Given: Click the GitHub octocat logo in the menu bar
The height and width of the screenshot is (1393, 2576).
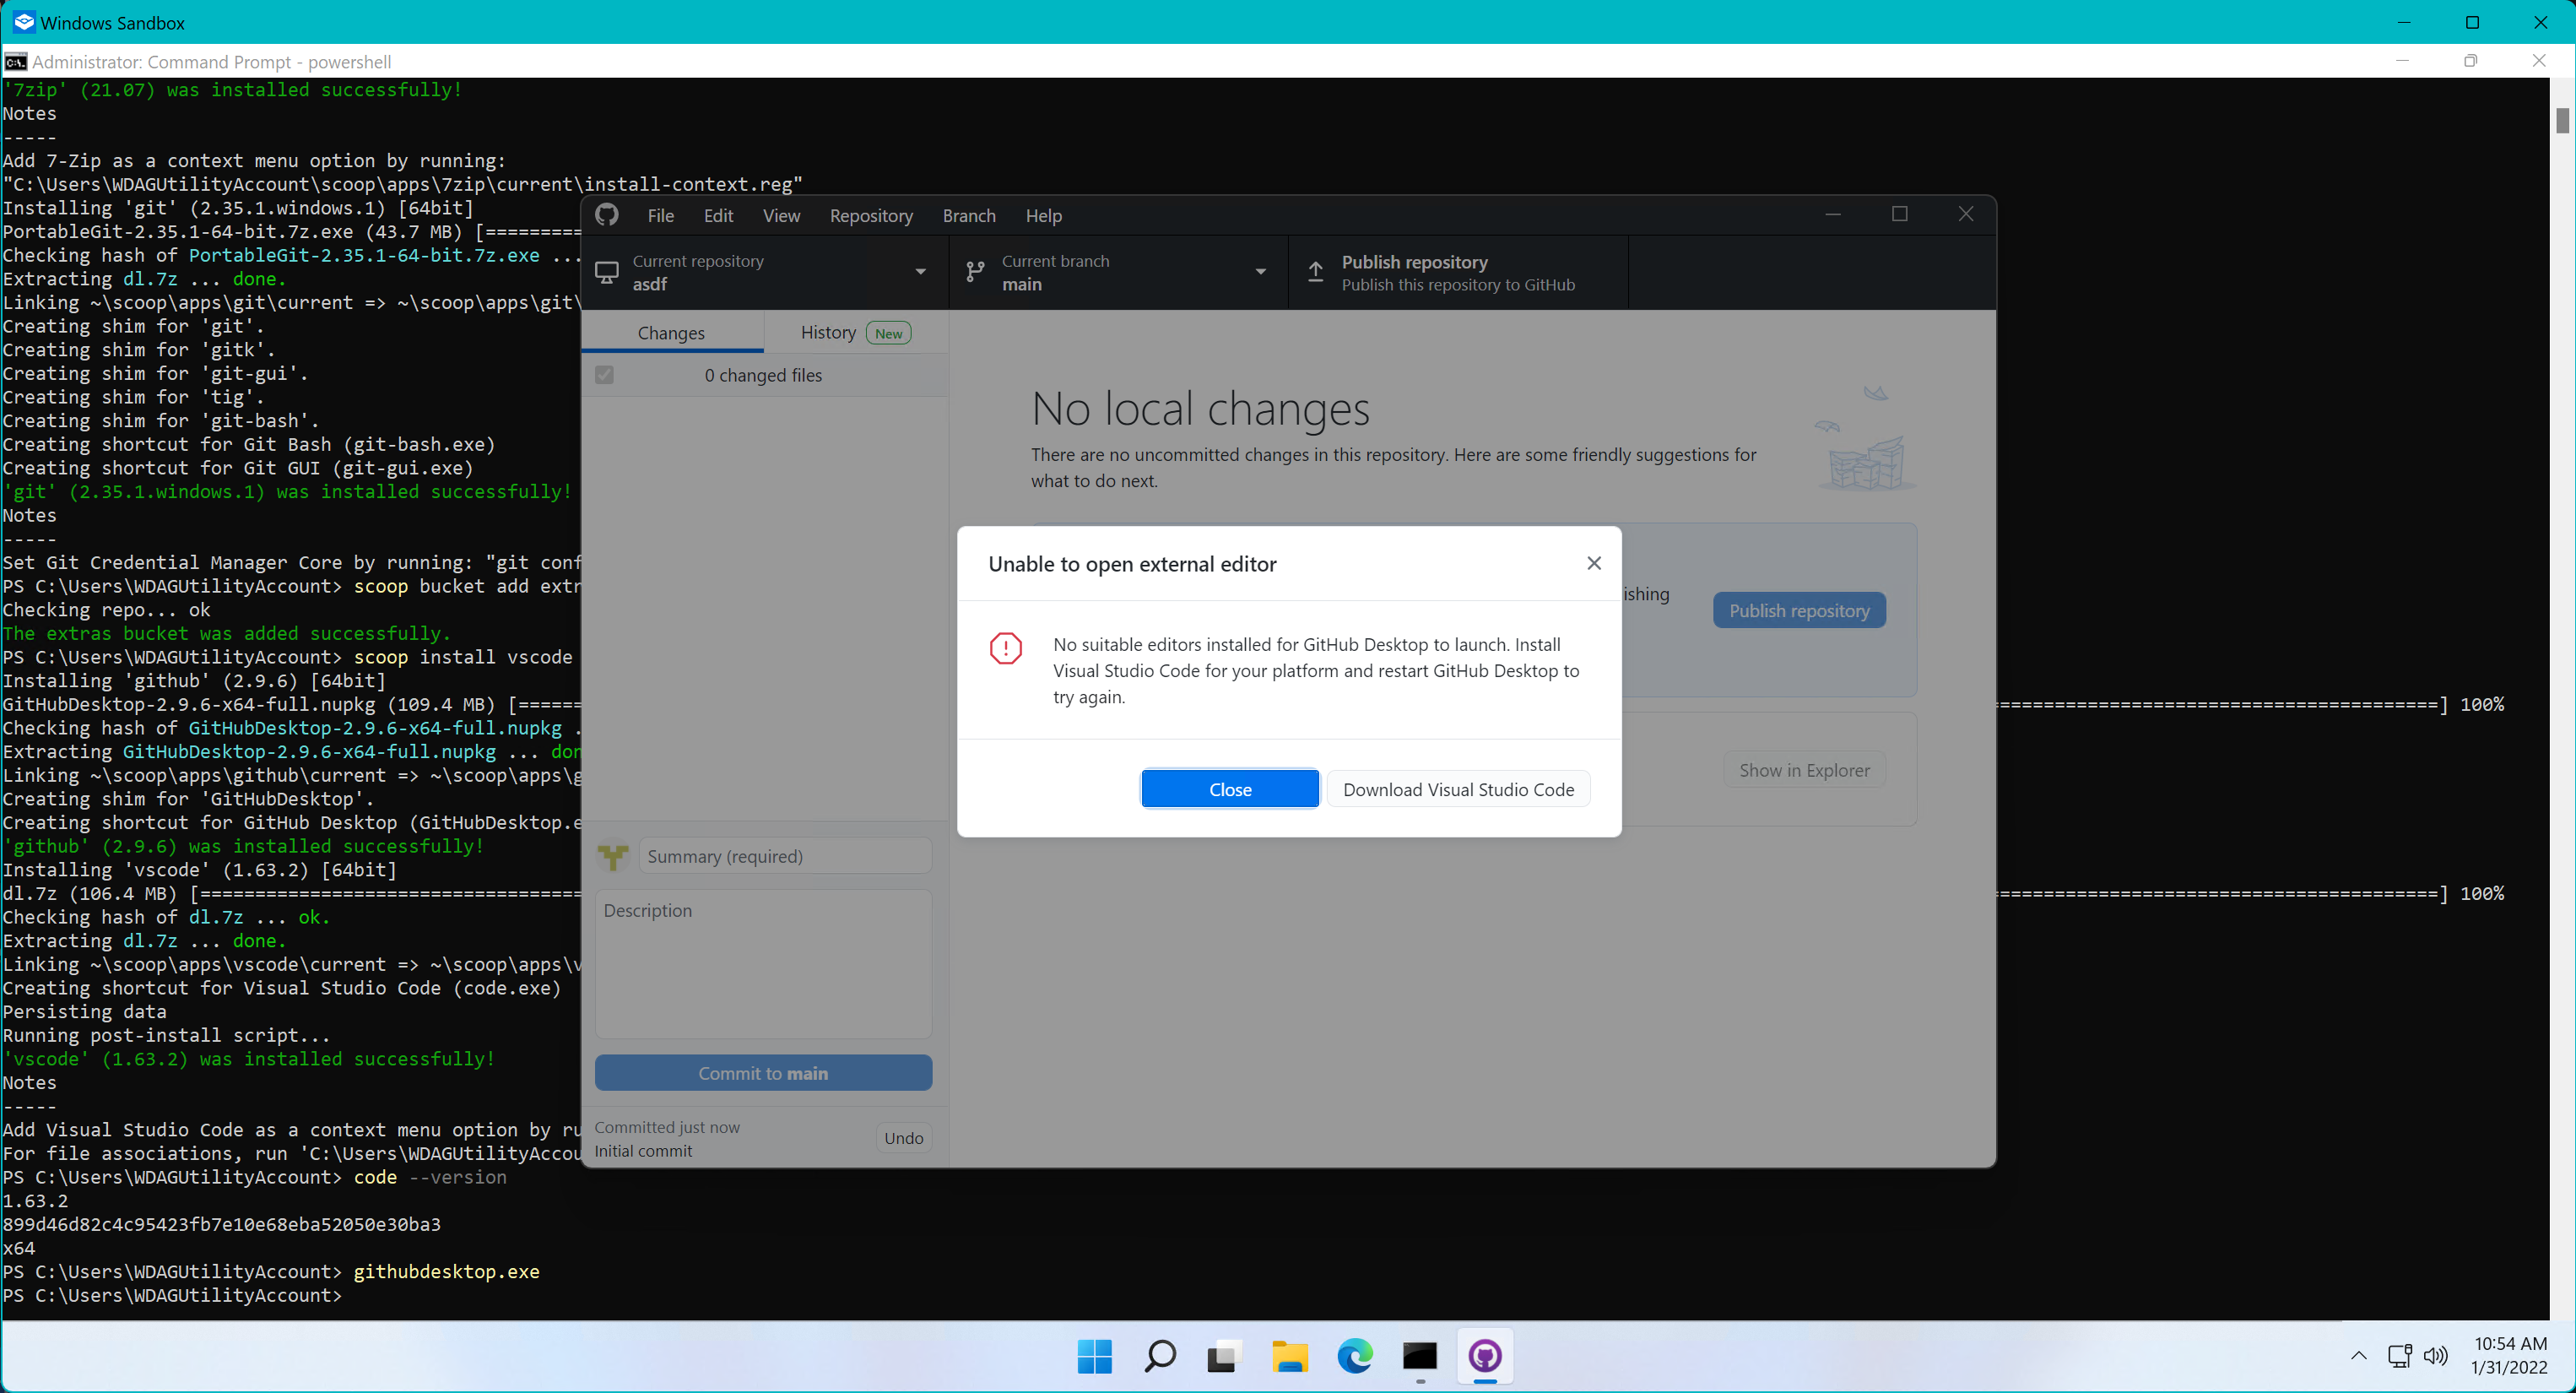Looking at the screenshot, I should (x=607, y=215).
